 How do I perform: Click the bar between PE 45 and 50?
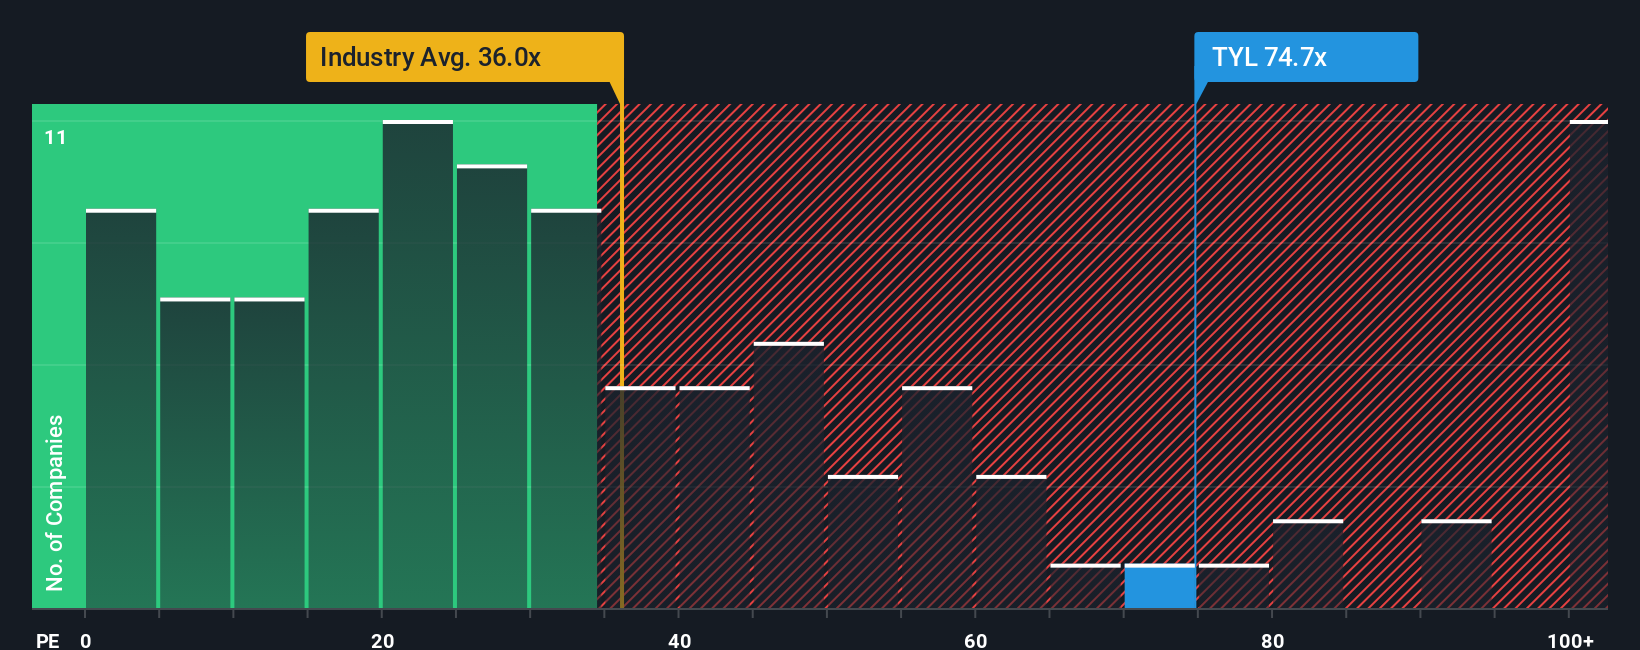tap(789, 476)
